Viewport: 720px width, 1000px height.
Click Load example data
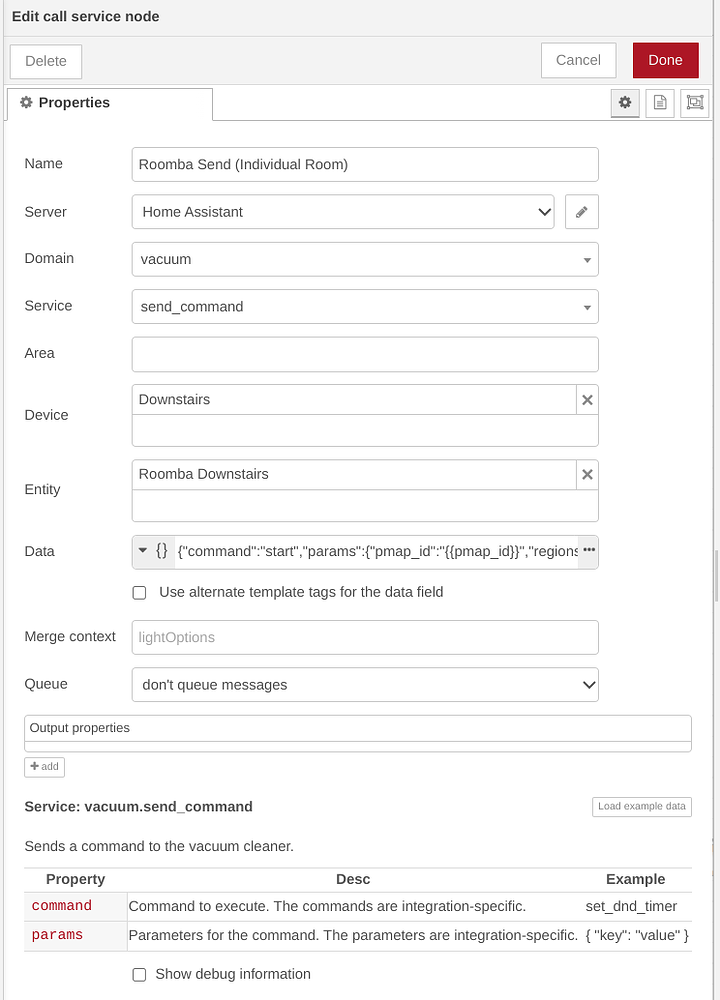pyautogui.click(x=641, y=806)
